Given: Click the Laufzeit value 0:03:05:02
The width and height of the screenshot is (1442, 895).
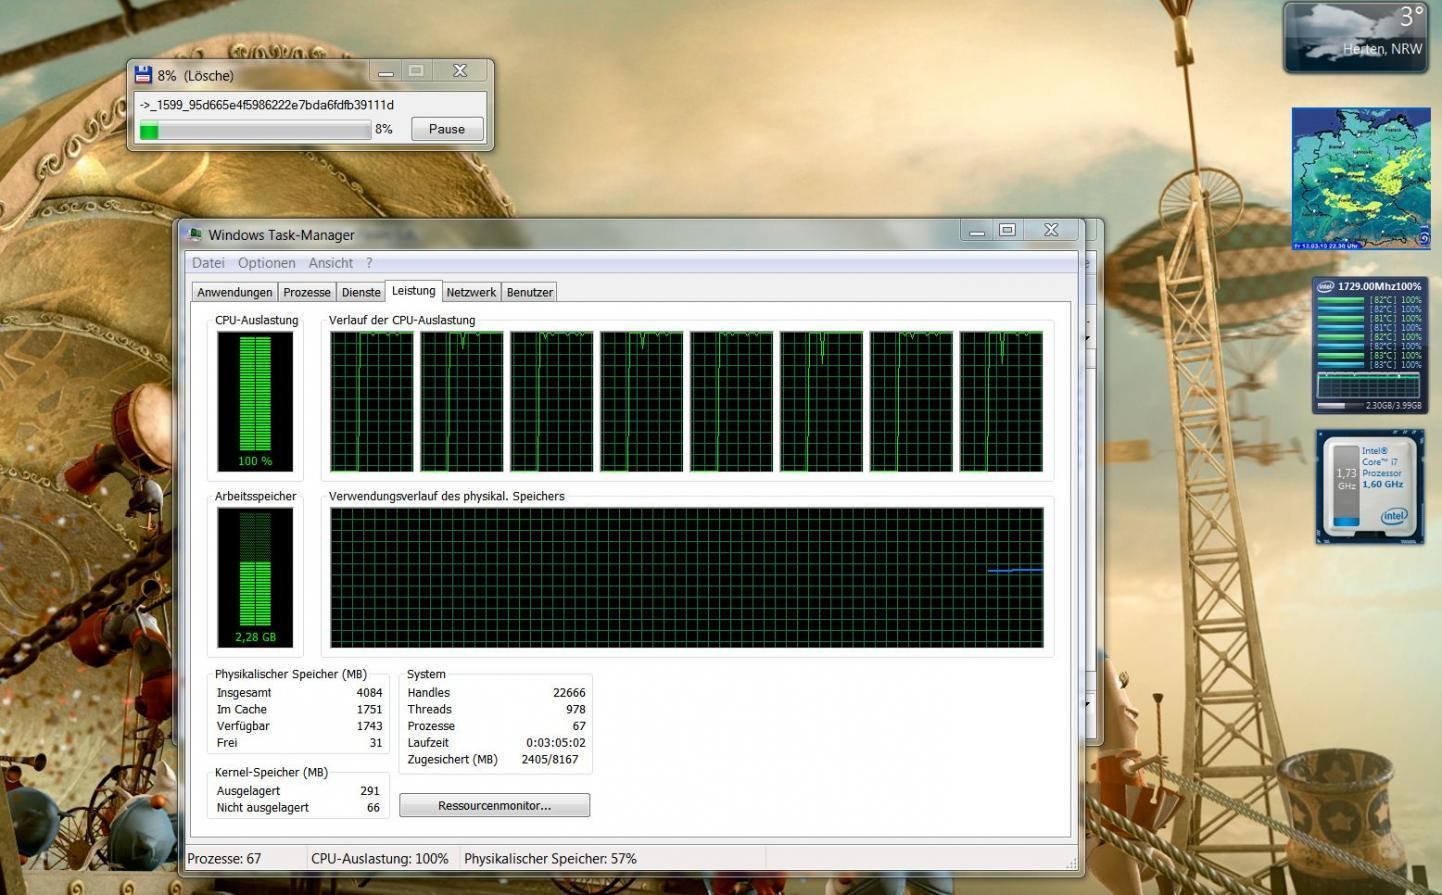Looking at the screenshot, I should click(556, 743).
